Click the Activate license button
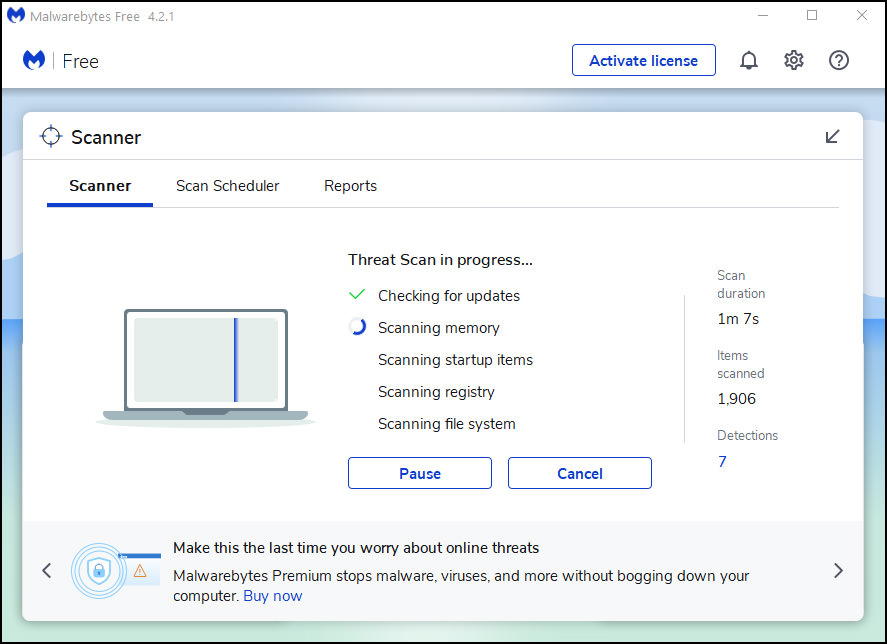This screenshot has width=887, height=644. point(643,60)
